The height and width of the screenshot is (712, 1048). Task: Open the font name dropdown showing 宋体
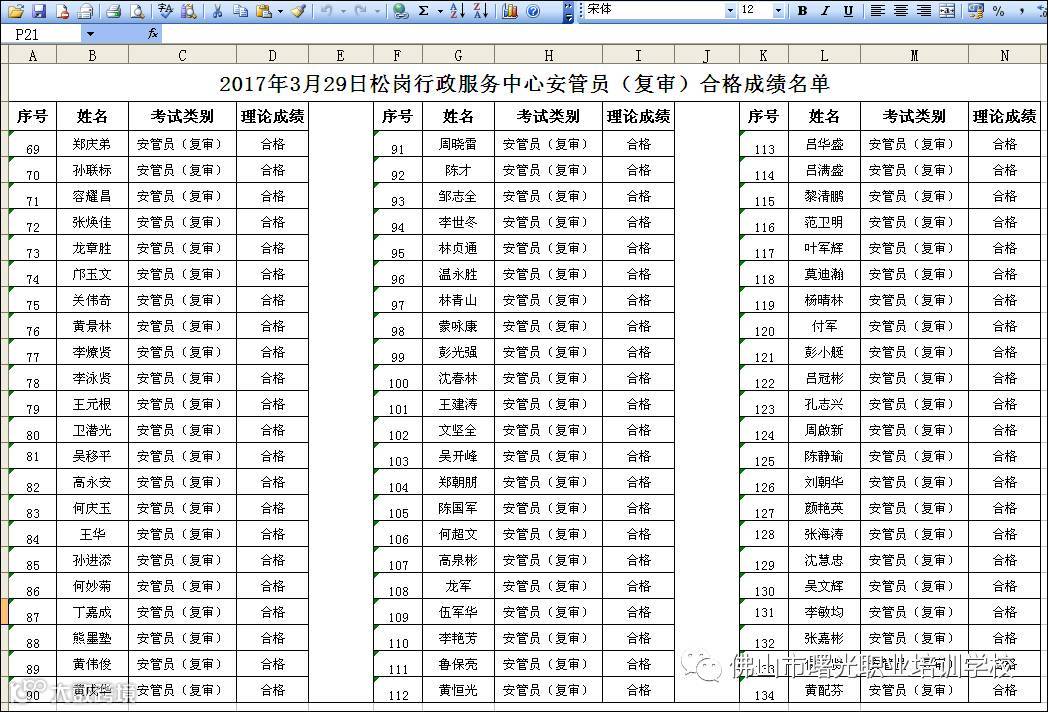(730, 11)
